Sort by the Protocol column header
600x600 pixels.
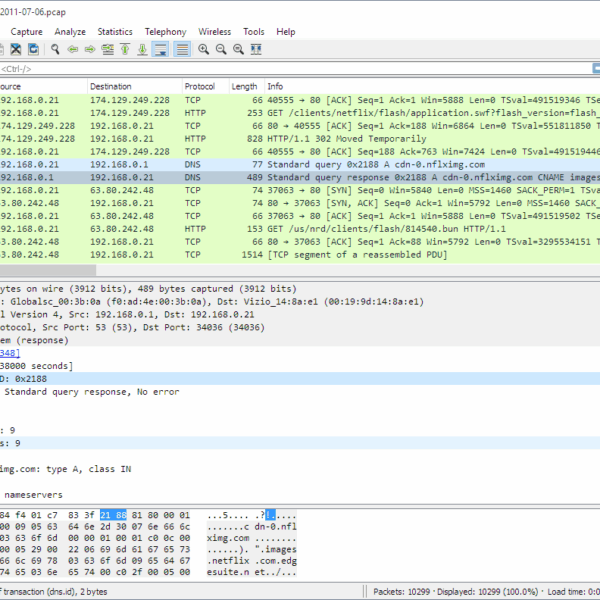tap(205, 86)
